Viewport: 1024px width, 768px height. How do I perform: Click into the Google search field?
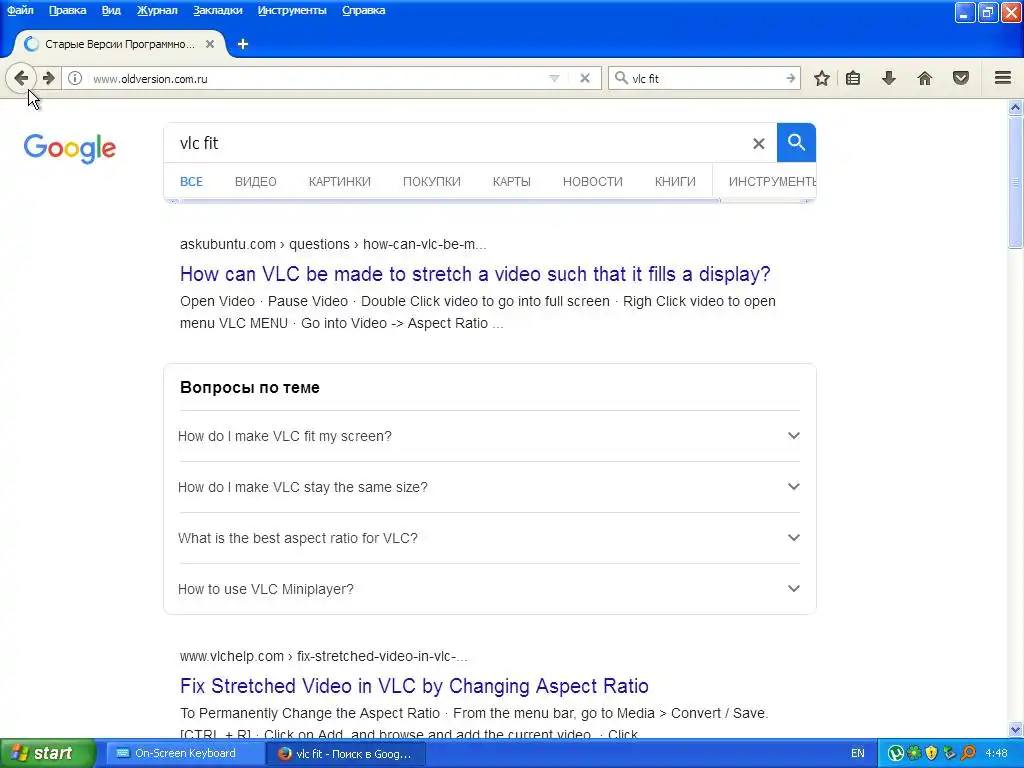(457, 143)
